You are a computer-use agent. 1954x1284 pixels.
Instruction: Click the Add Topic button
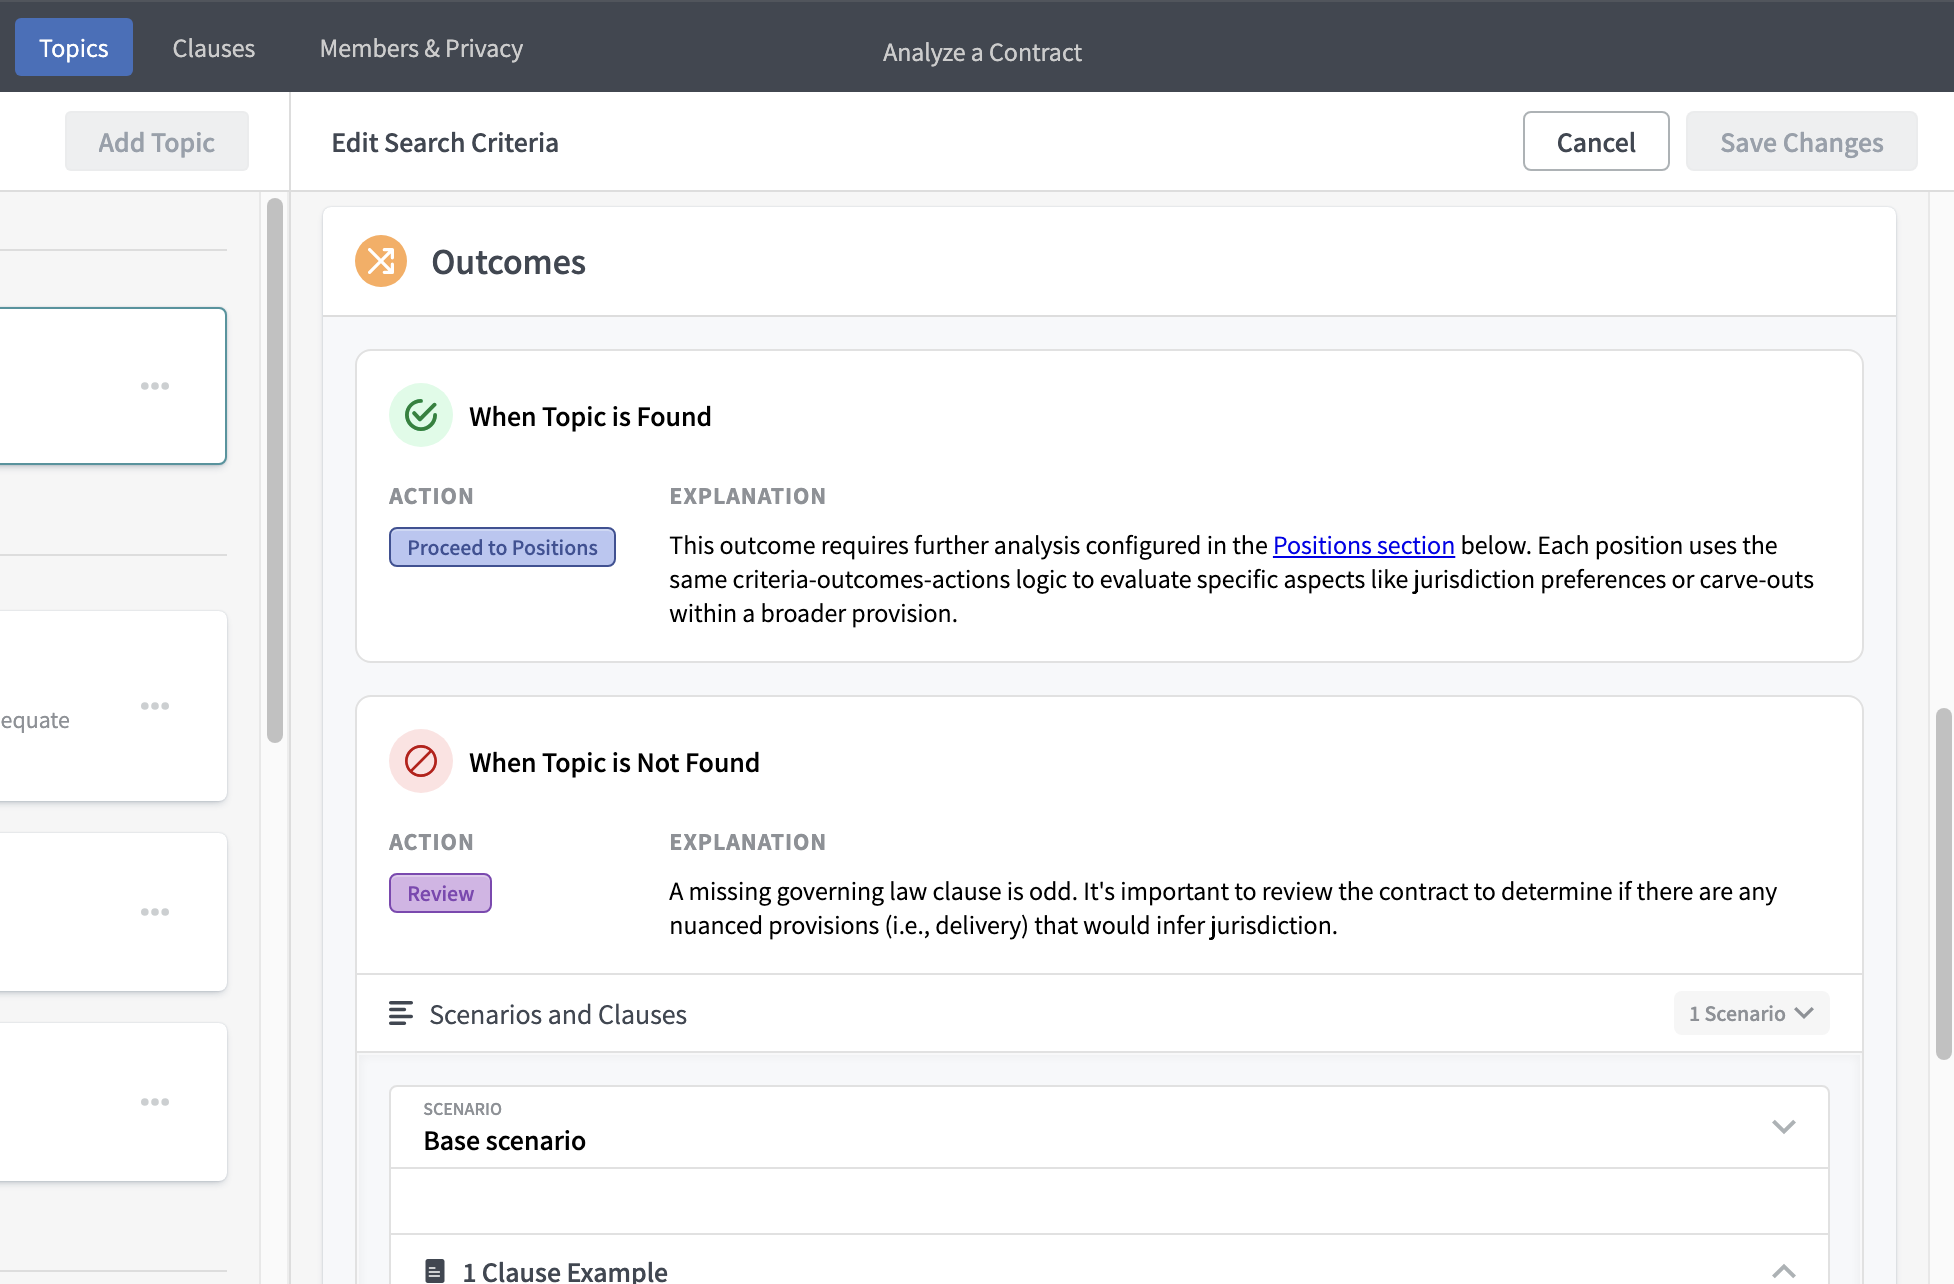coord(157,141)
